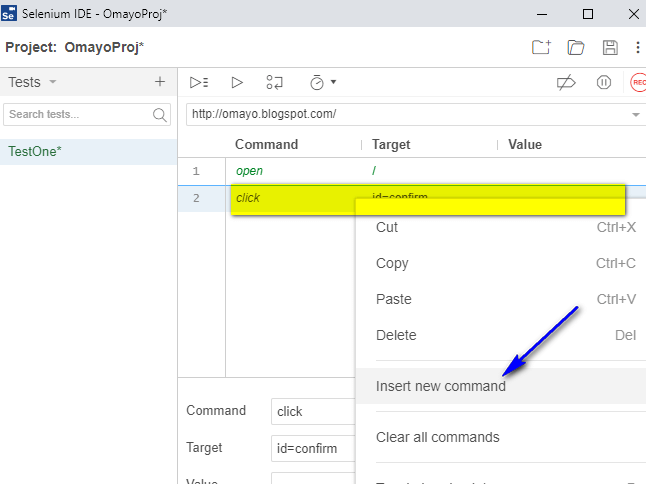This screenshot has width=646, height=484.
Task: Run the current test
Action: point(237,82)
